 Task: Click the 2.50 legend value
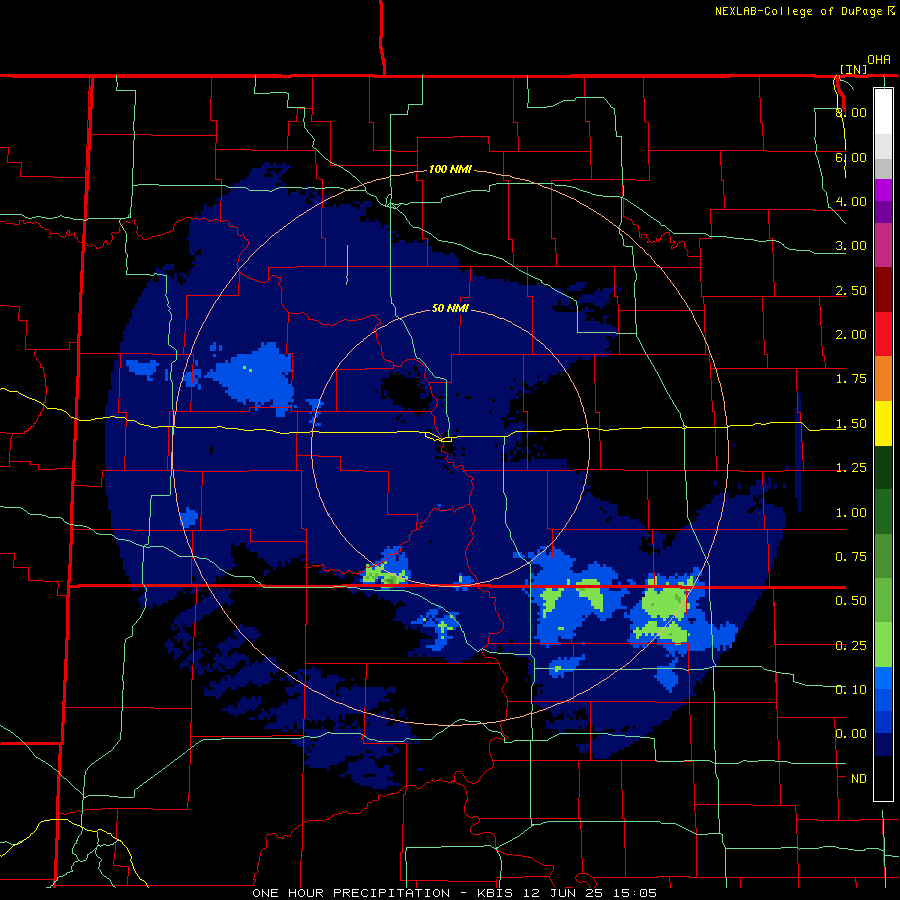coord(851,290)
